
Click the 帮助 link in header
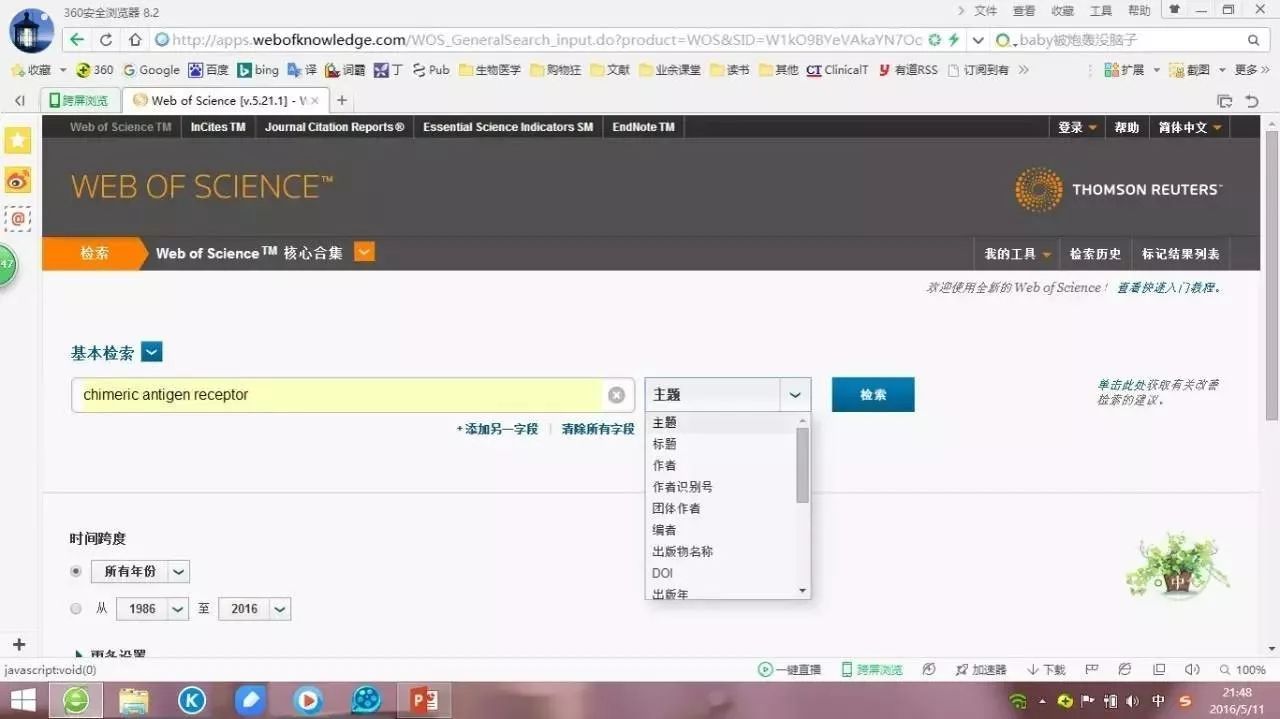point(1127,127)
